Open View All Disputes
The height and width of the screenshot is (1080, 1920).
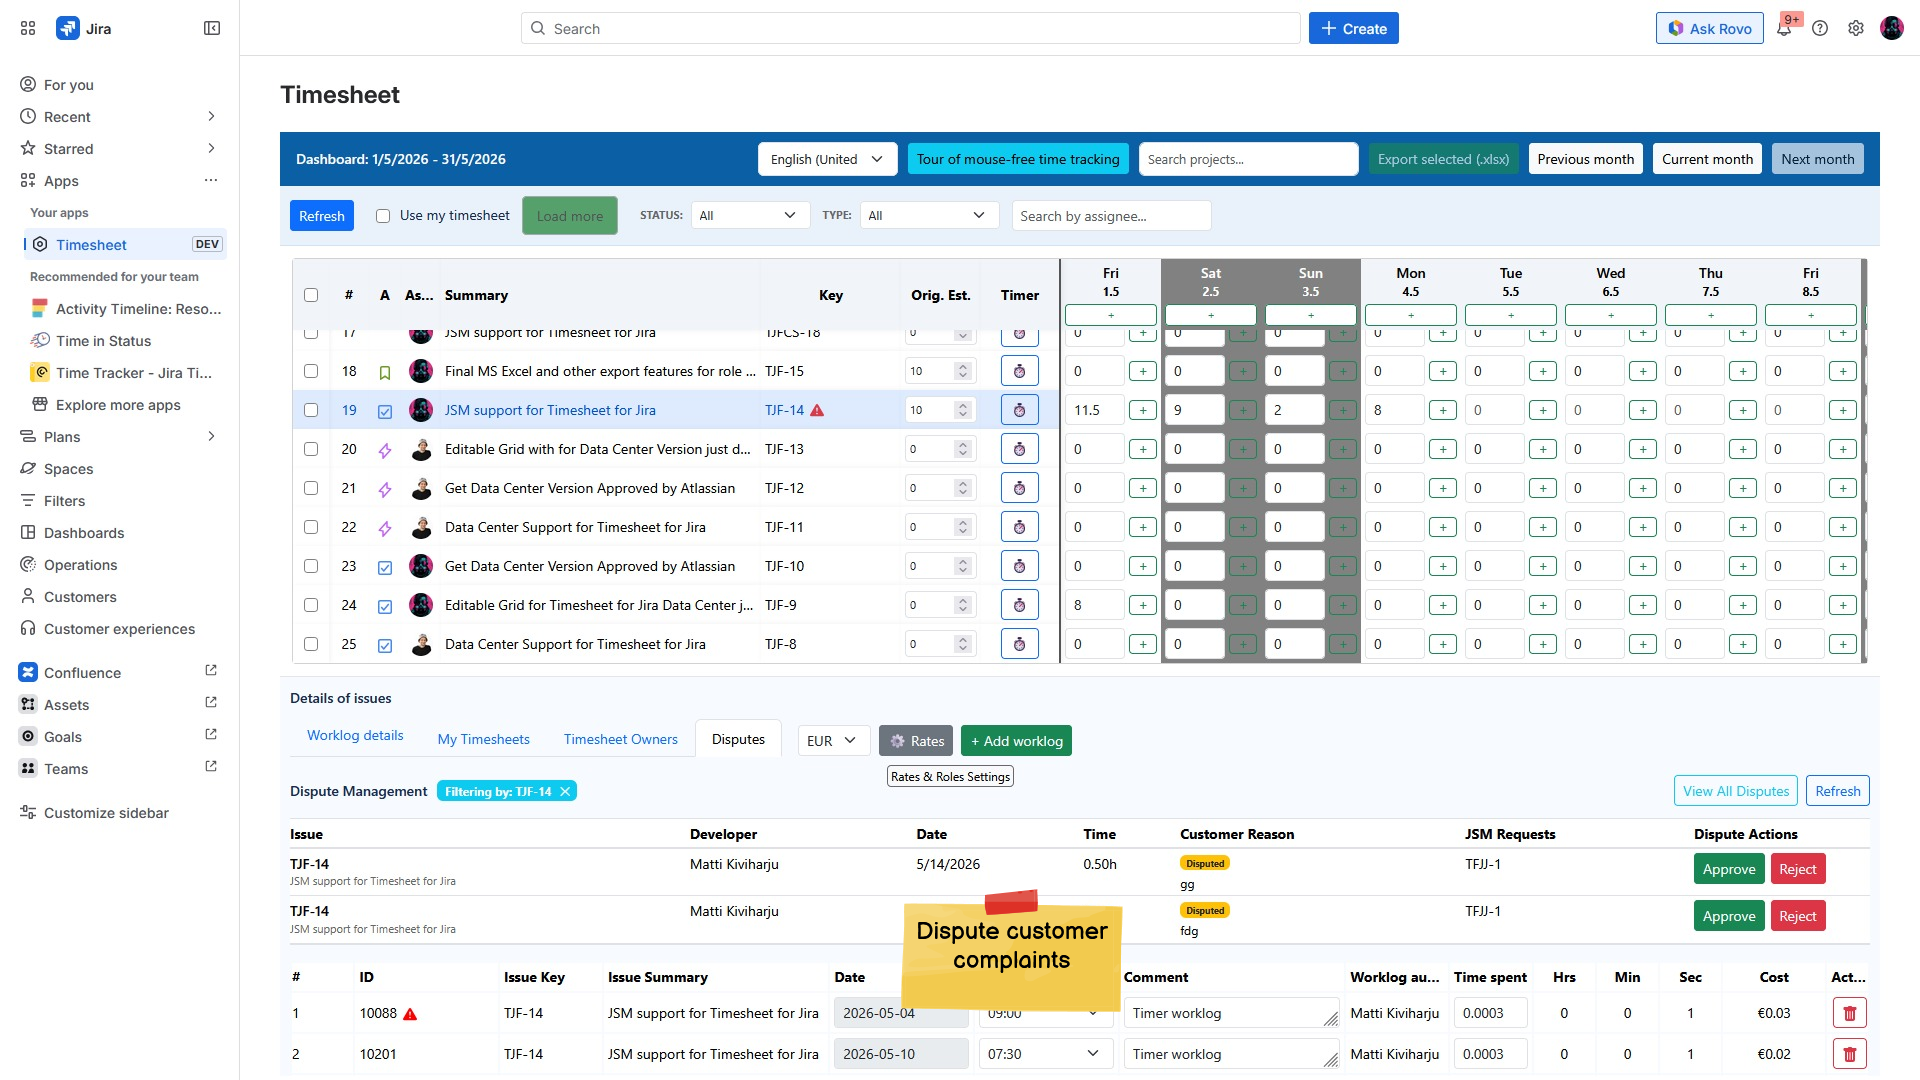(1736, 791)
